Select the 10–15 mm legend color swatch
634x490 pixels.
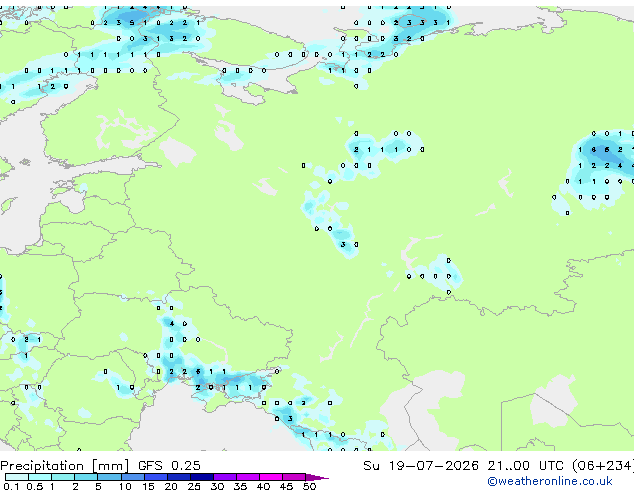(132, 477)
